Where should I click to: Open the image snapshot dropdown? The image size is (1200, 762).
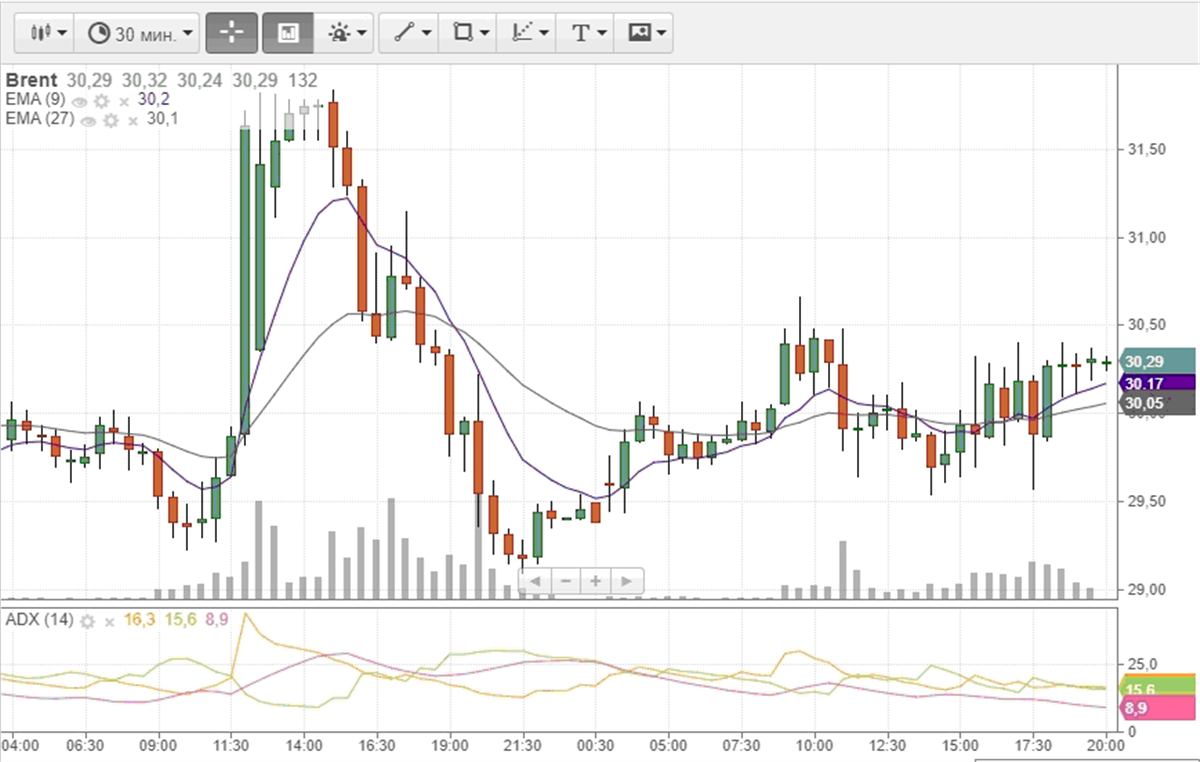point(643,33)
